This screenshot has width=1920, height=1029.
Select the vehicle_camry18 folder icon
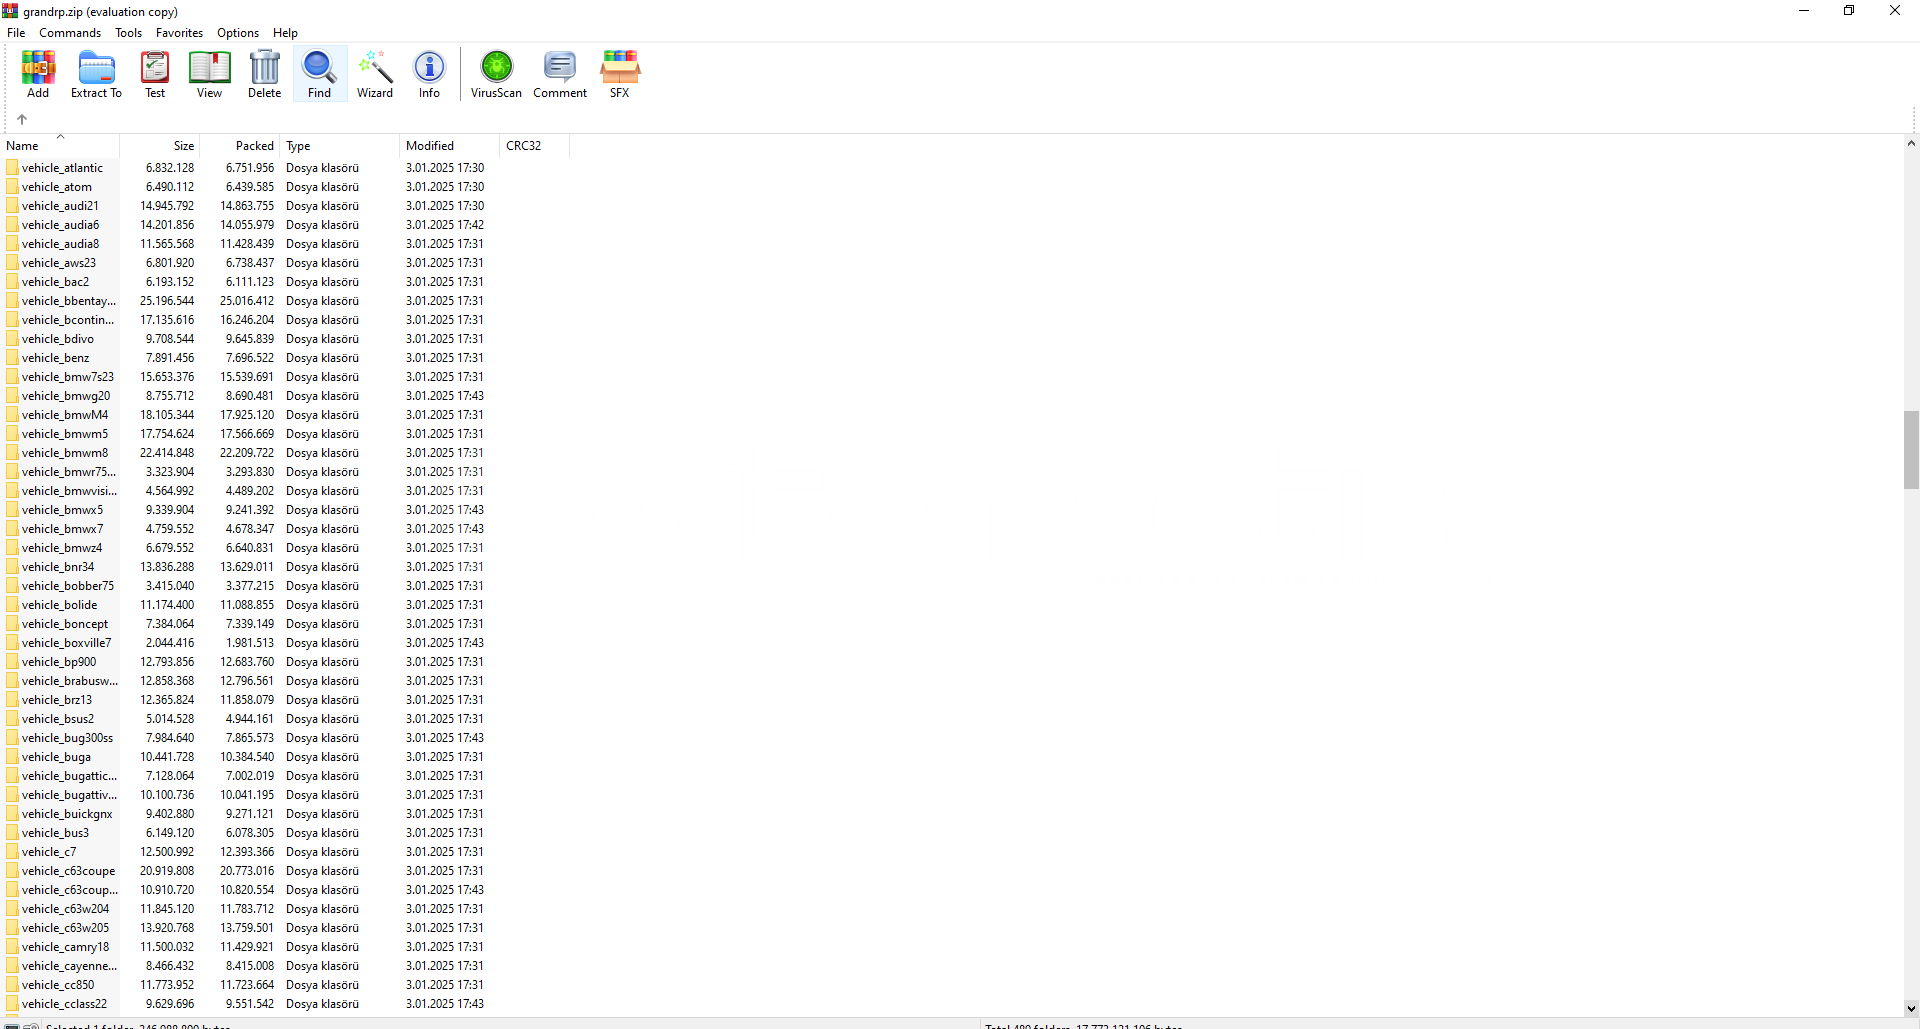12,947
